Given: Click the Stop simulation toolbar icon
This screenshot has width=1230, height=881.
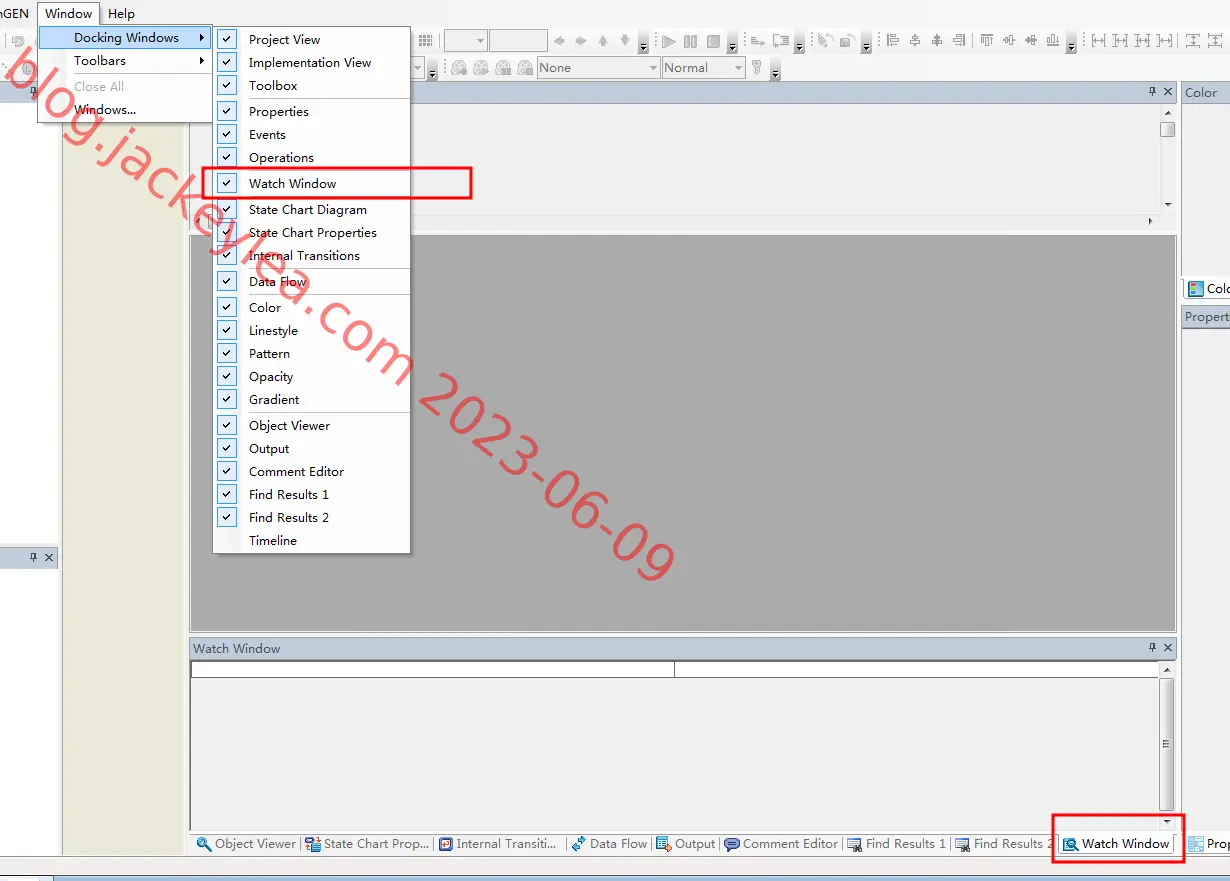Looking at the screenshot, I should click(713, 41).
